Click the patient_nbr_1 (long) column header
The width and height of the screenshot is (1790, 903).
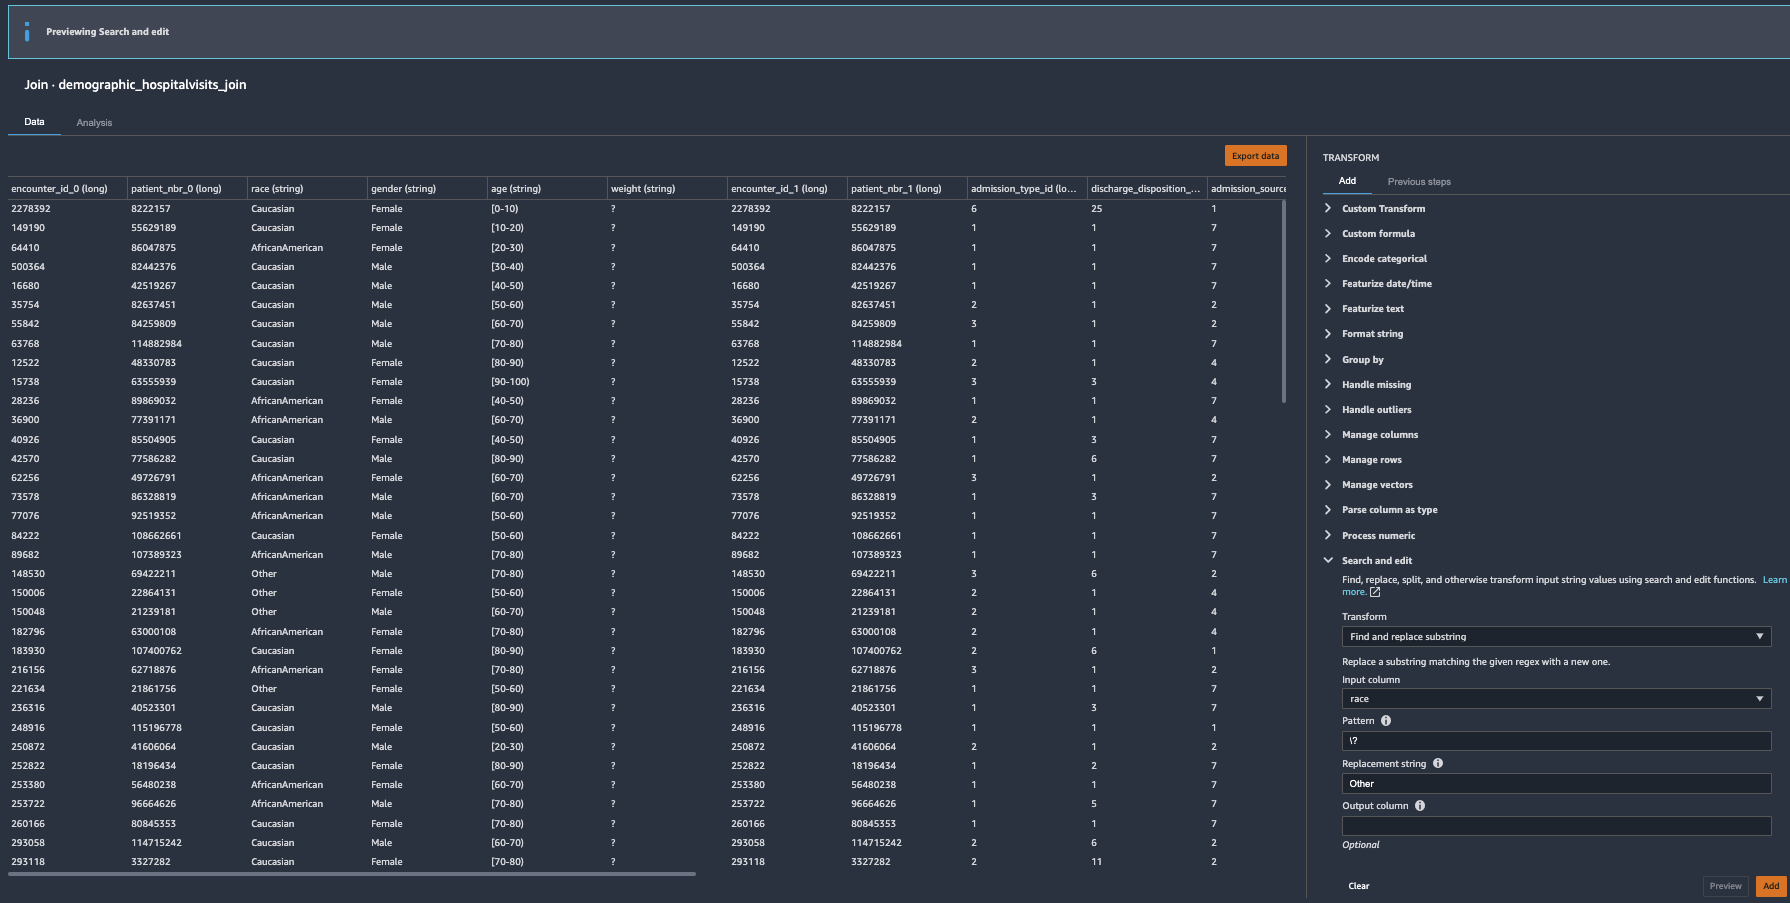coord(907,189)
